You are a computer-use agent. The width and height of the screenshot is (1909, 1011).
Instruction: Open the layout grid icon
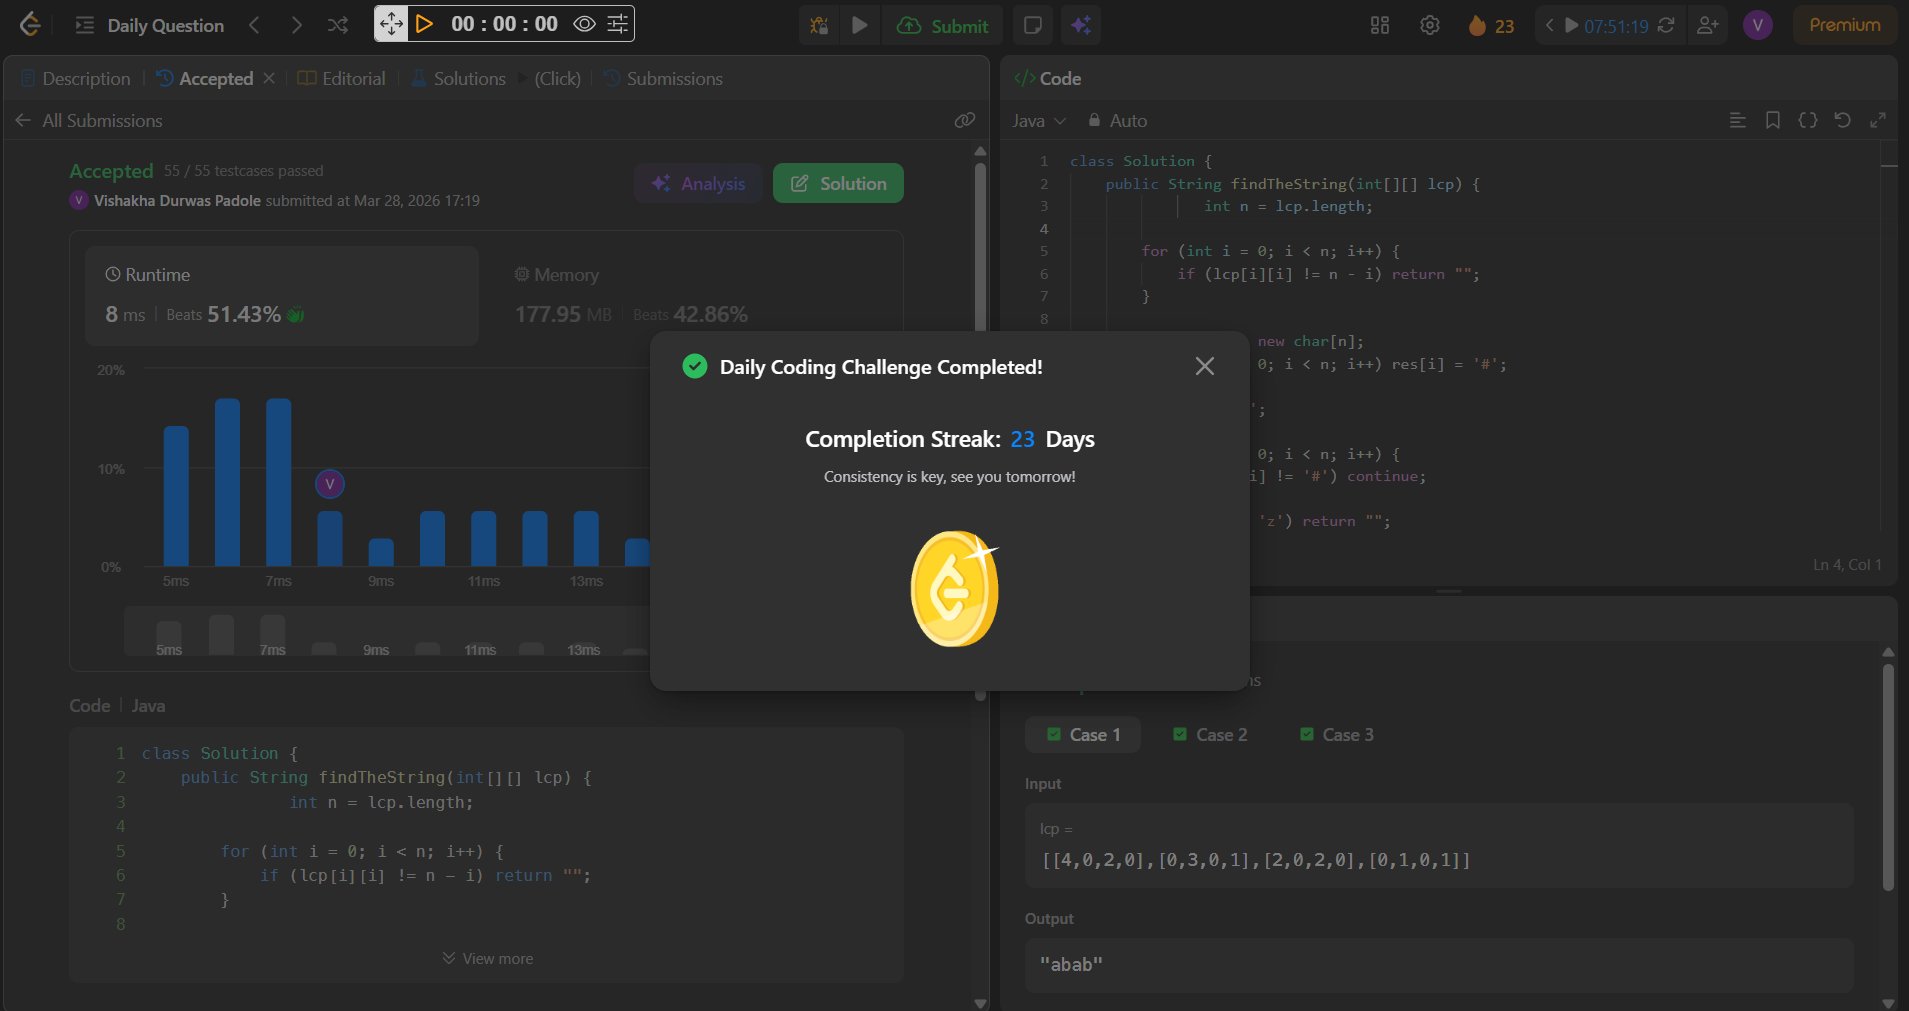point(1380,25)
